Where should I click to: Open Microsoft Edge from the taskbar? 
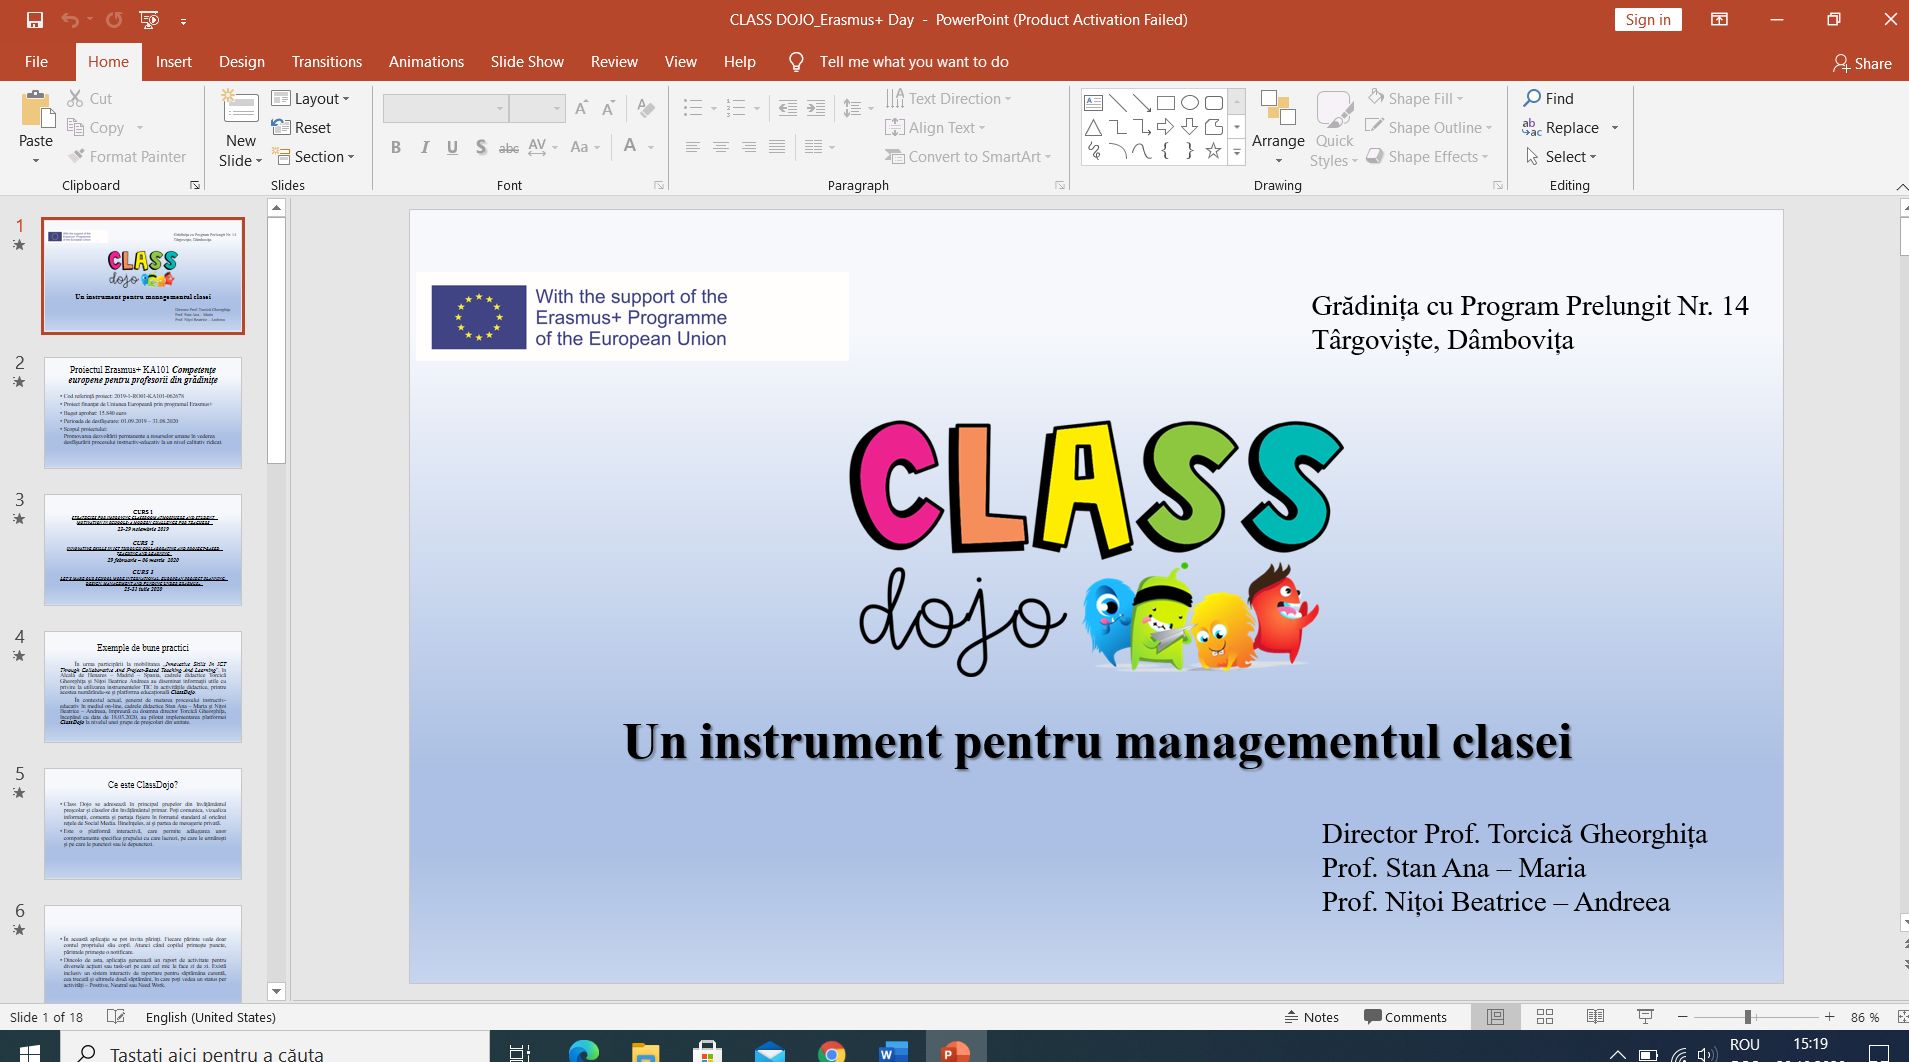583,1052
